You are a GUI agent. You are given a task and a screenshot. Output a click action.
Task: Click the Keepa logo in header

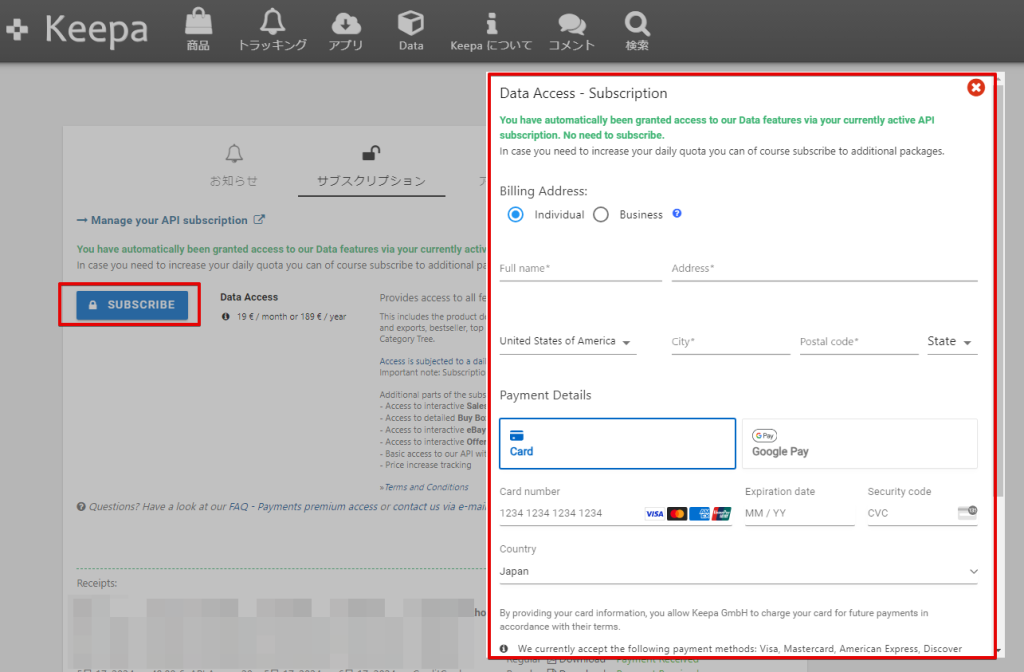[77, 30]
